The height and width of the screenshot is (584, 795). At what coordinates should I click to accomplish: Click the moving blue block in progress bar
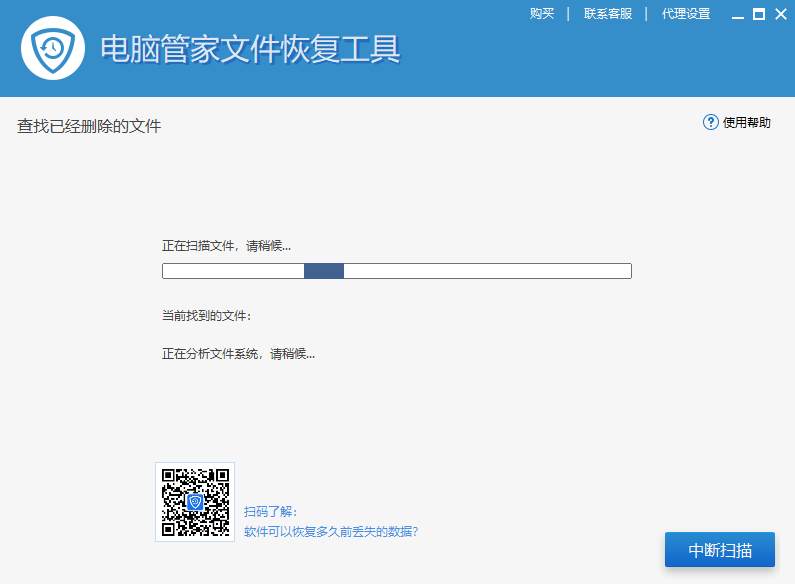click(324, 271)
